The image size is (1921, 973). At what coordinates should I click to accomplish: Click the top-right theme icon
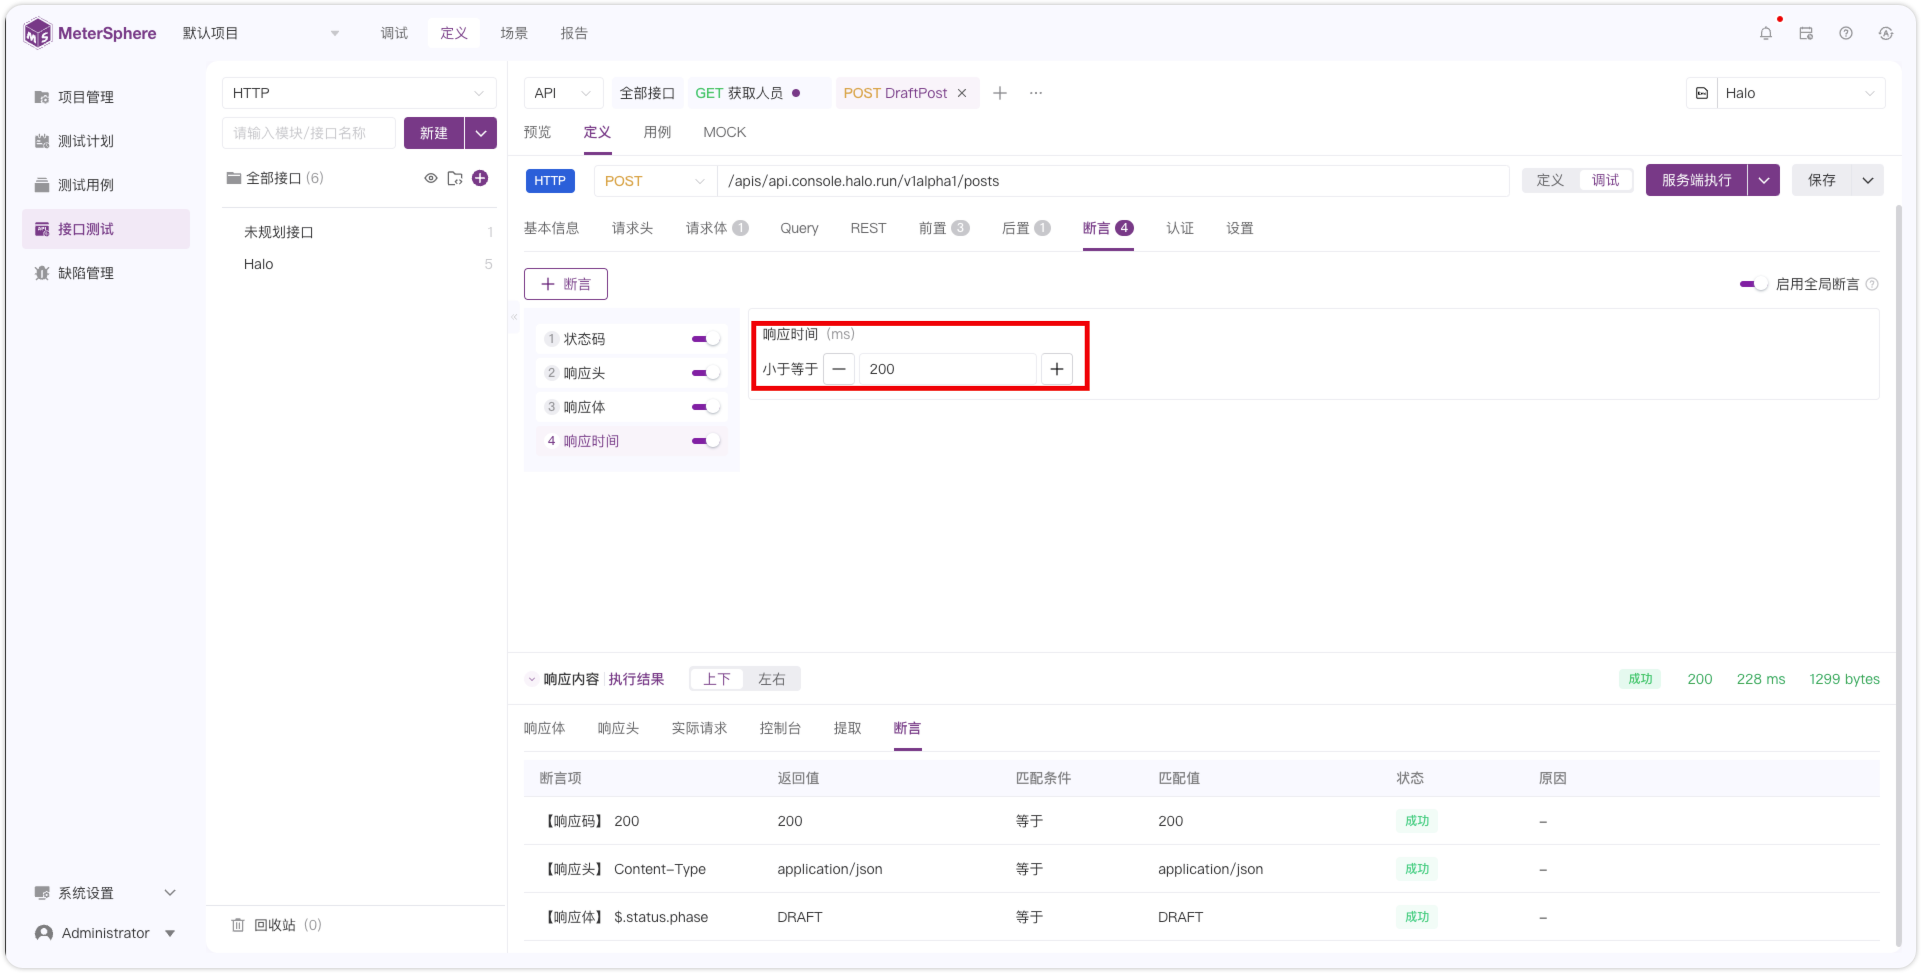pyautogui.click(x=1886, y=33)
